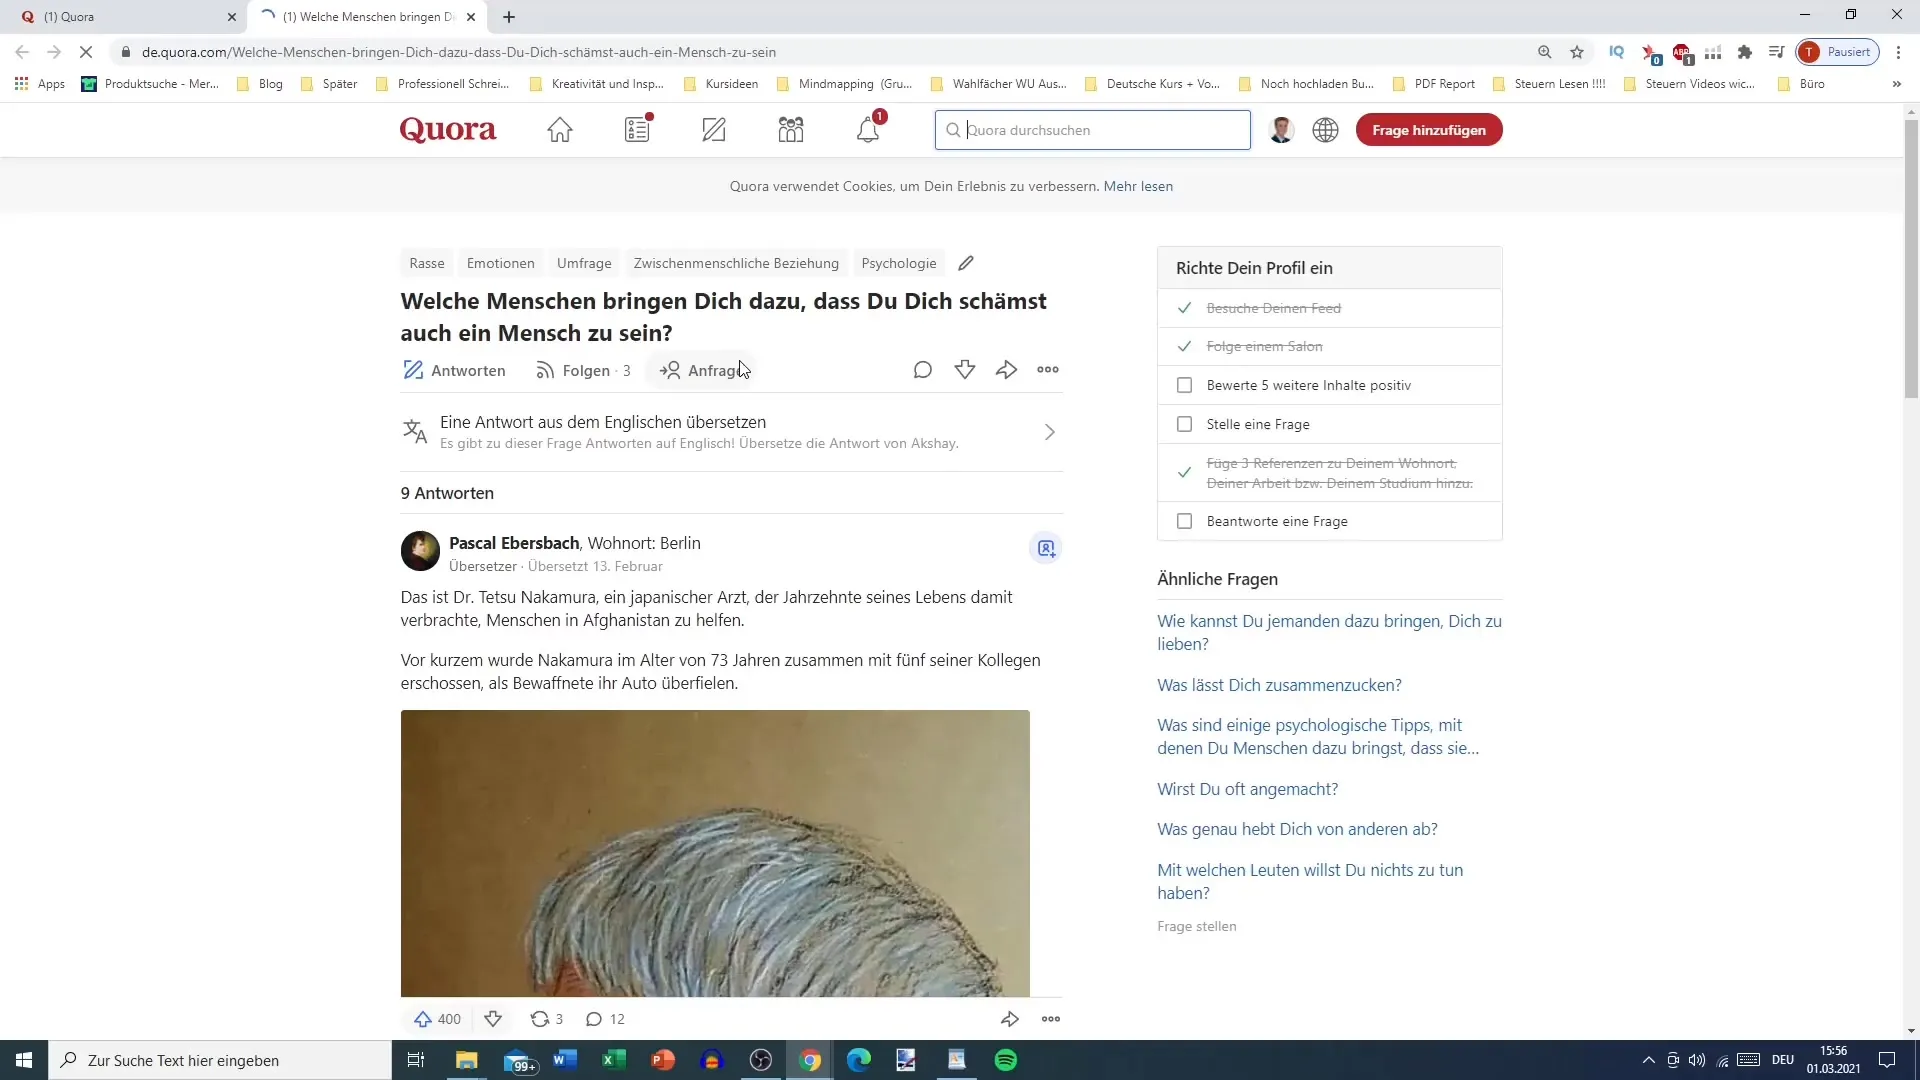Expand 'Eine Antwort aus dem Englischen übersetzen' chevron
The width and height of the screenshot is (1920, 1080).
(1050, 432)
